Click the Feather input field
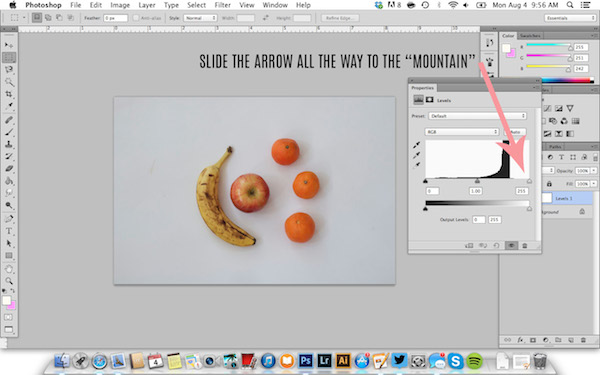600x375 pixels. tap(116, 18)
